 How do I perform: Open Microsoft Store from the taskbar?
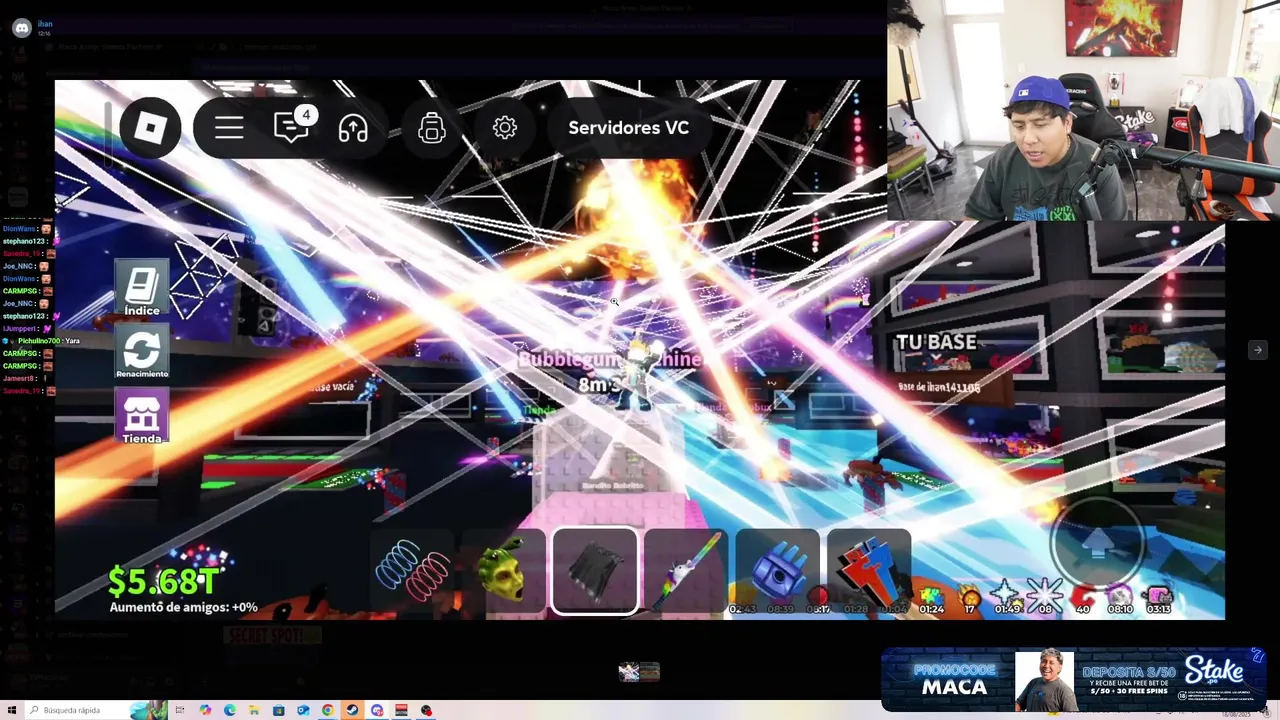279,710
